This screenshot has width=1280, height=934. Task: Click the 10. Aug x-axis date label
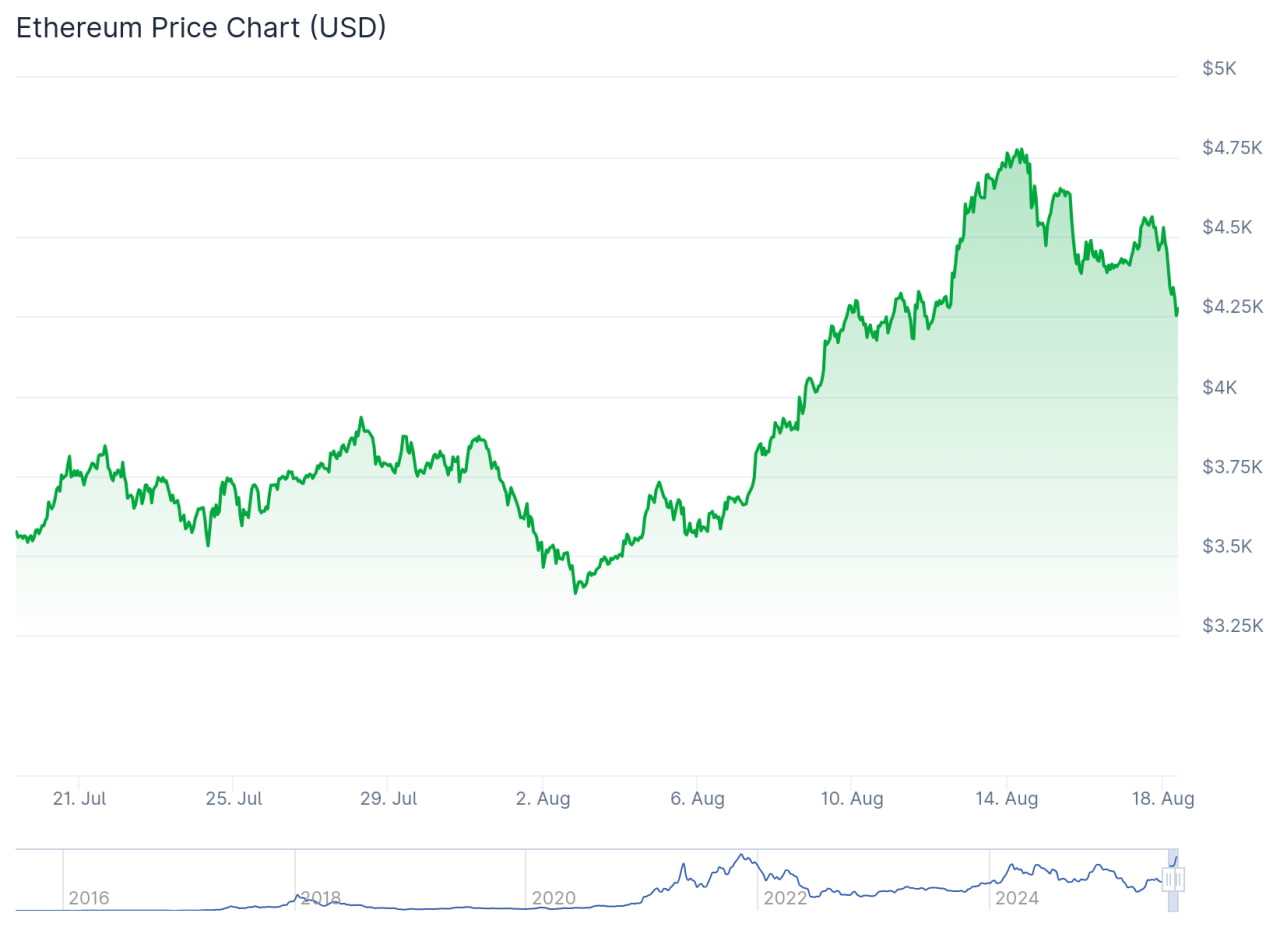click(x=852, y=798)
